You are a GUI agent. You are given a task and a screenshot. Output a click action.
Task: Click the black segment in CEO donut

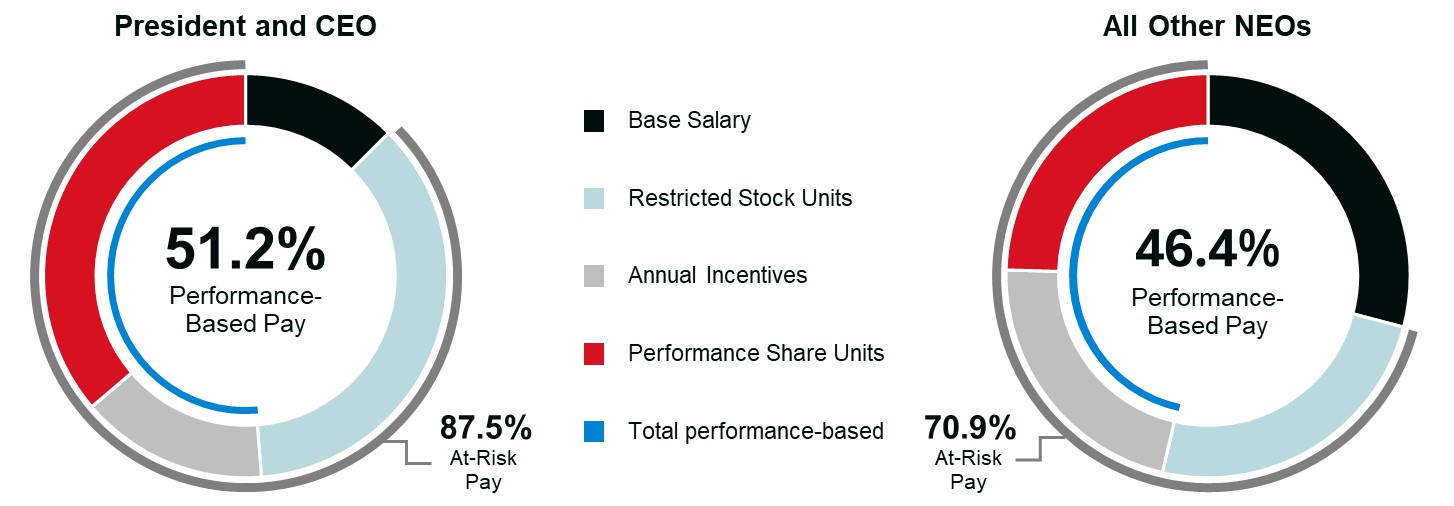(305, 112)
